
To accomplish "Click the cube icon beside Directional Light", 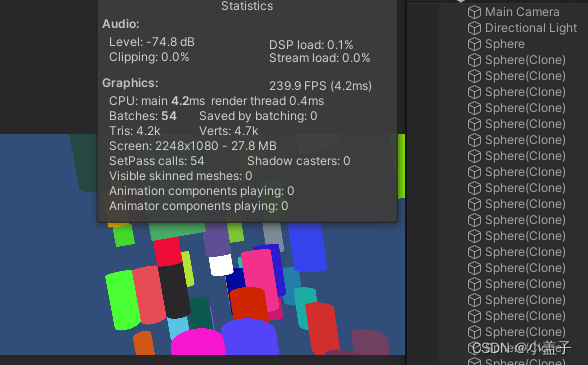I will 474,28.
